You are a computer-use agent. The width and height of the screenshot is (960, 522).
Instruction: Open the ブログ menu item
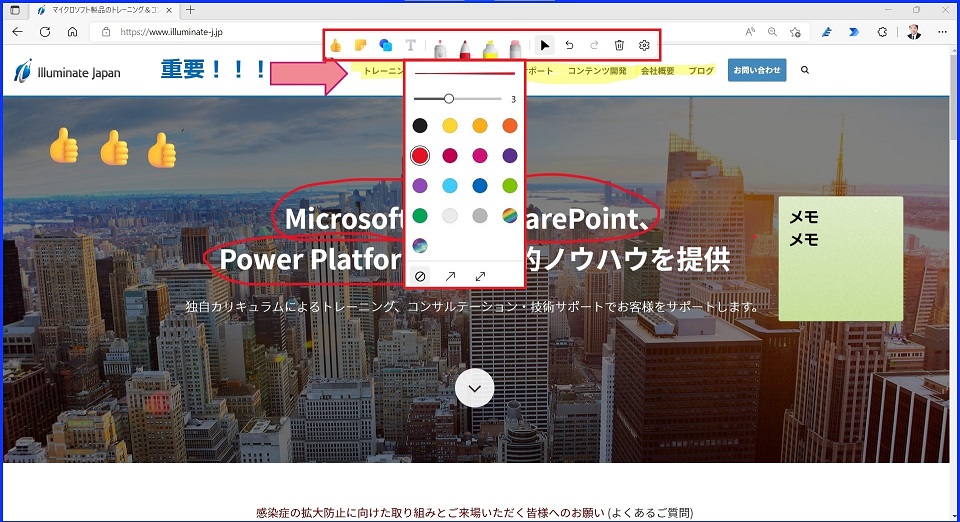pyautogui.click(x=701, y=71)
